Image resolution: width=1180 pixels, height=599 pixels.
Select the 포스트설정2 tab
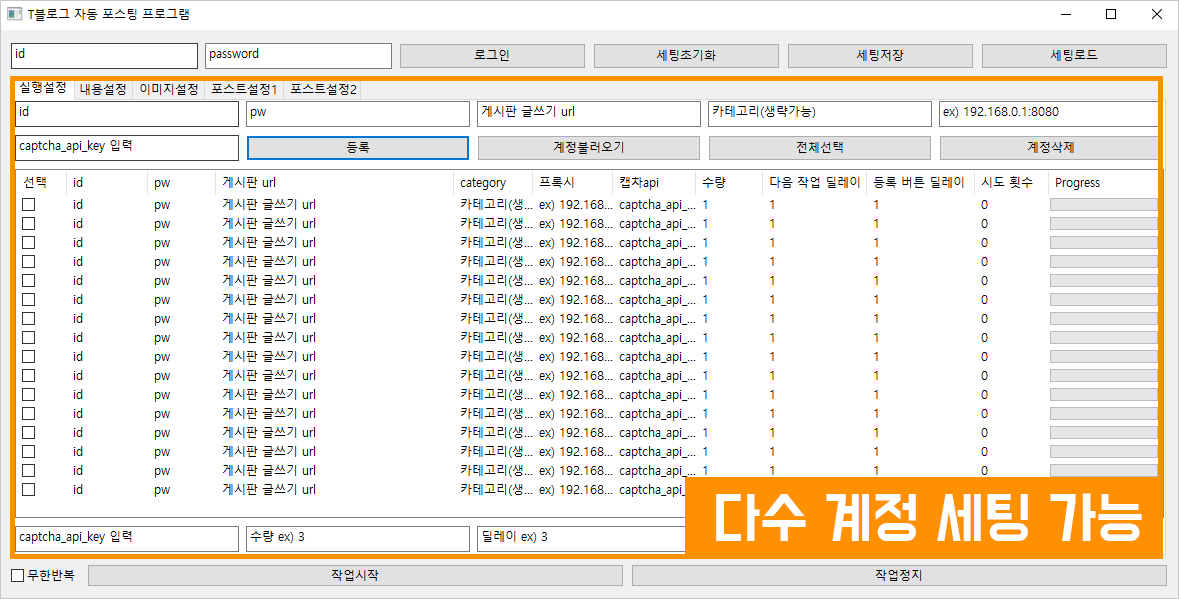[323, 89]
